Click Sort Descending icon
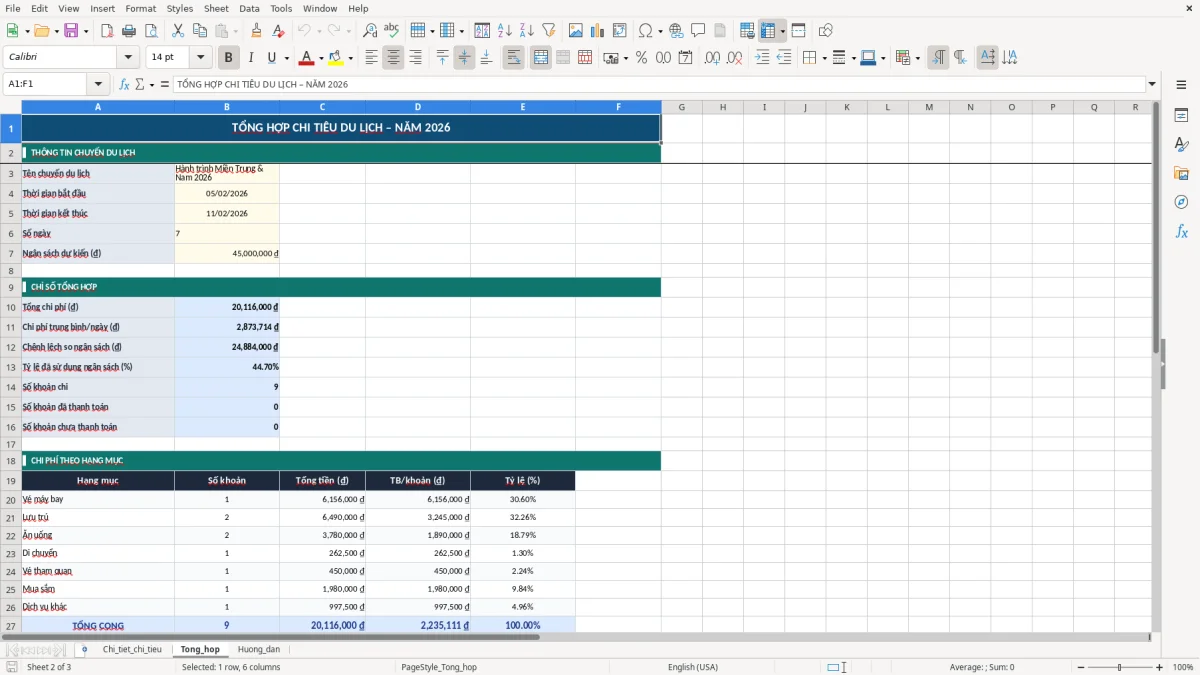The width and height of the screenshot is (1200, 675). click(x=527, y=31)
